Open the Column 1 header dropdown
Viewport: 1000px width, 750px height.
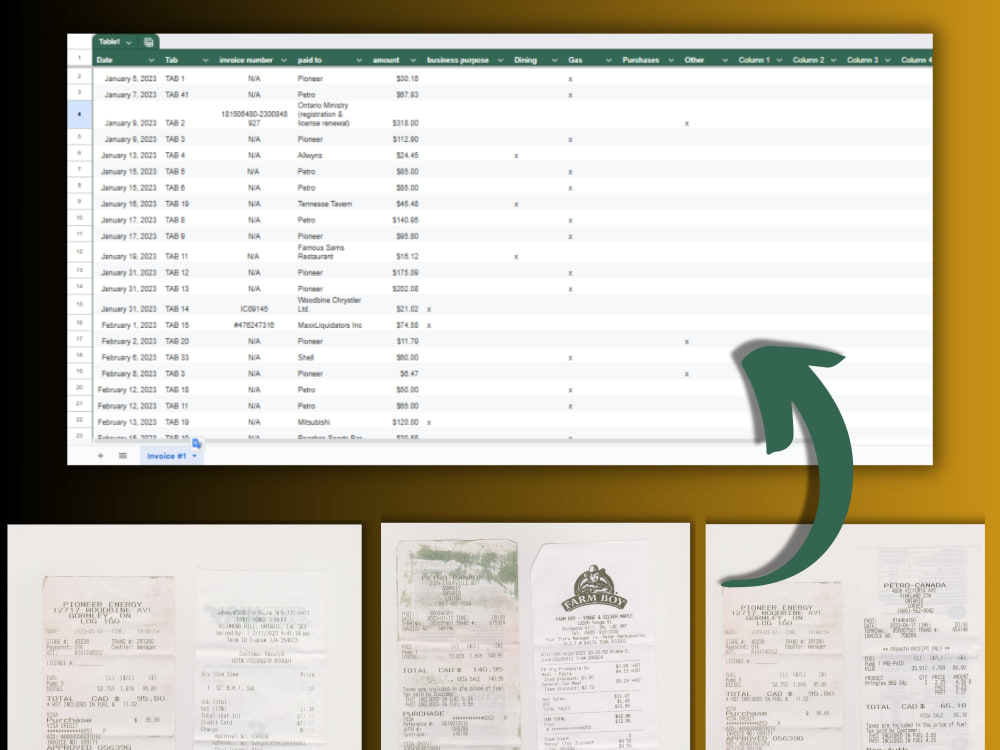[x=779, y=60]
